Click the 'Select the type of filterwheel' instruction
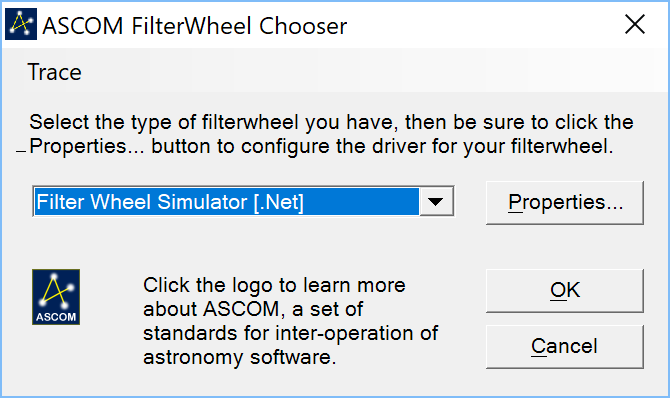This screenshot has width=670, height=398. point(331,134)
